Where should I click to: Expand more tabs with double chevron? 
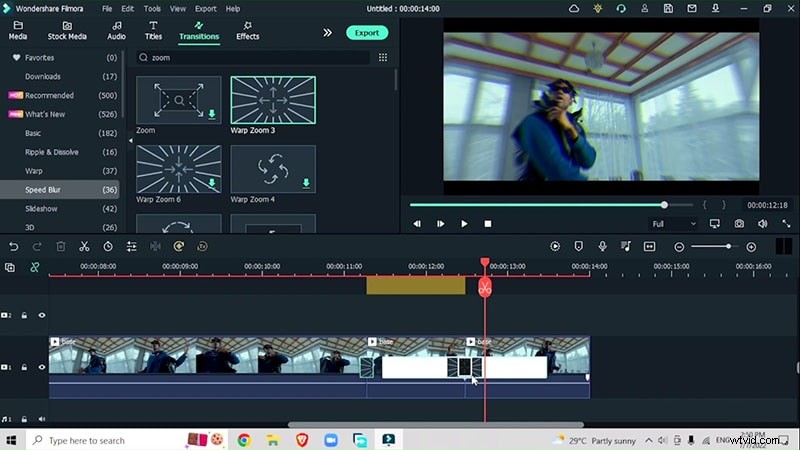click(x=328, y=33)
